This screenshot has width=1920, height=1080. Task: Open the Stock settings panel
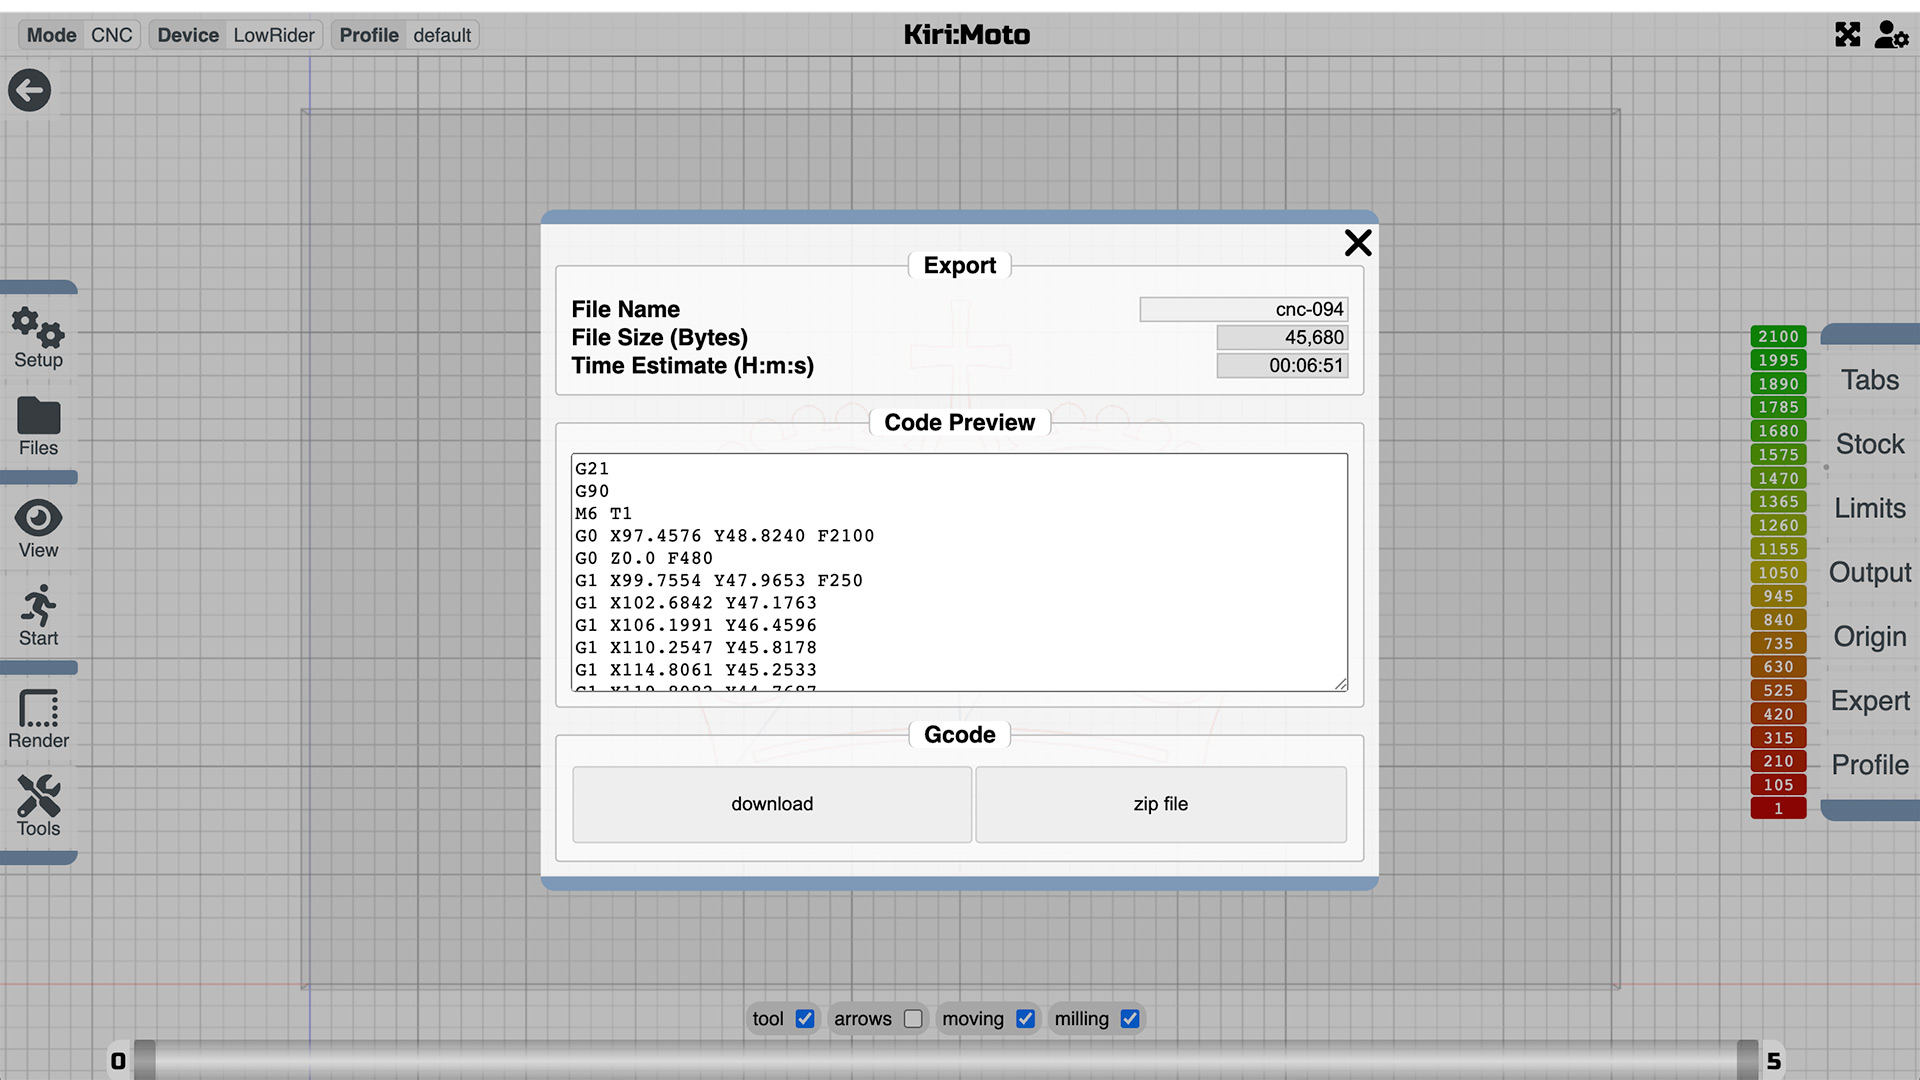(1870, 444)
